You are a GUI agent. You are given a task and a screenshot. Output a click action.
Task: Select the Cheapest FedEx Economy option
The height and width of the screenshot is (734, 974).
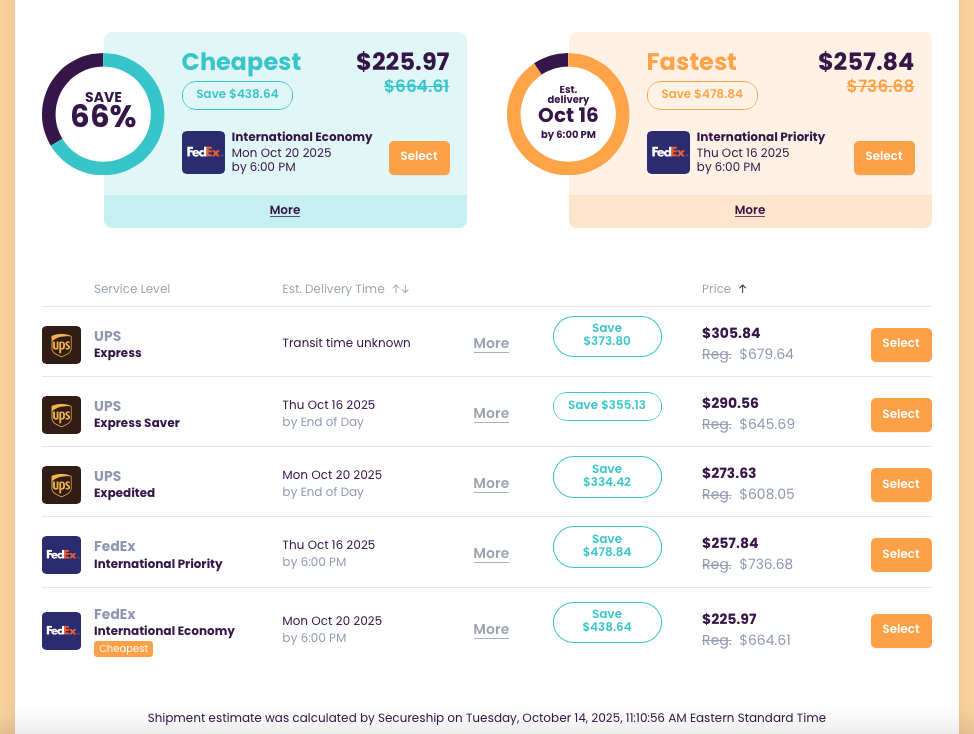[419, 157]
